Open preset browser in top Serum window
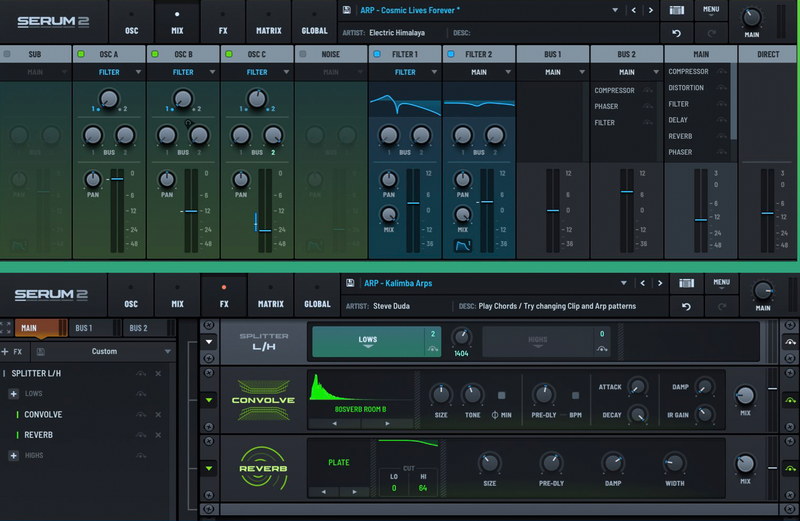The image size is (800, 521). tap(677, 10)
